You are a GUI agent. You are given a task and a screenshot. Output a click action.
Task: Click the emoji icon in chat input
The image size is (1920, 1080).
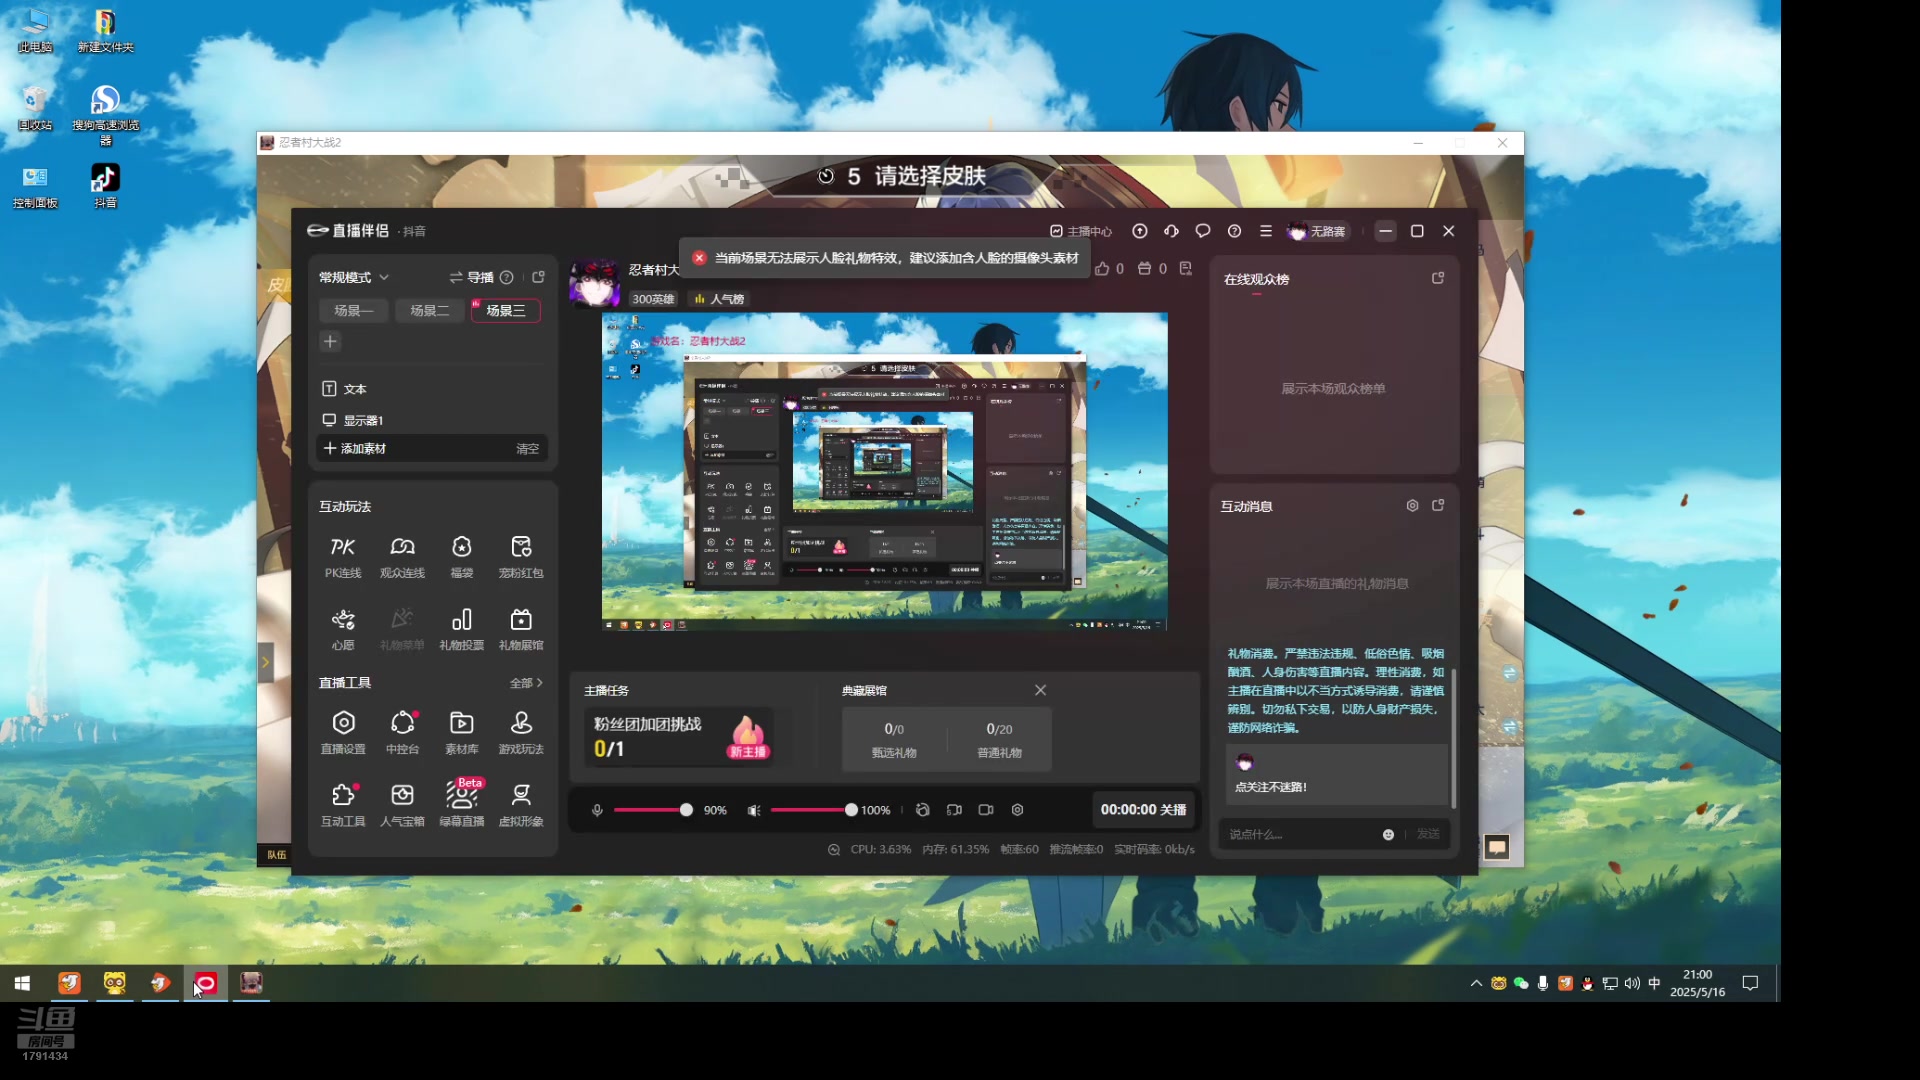click(x=1388, y=834)
